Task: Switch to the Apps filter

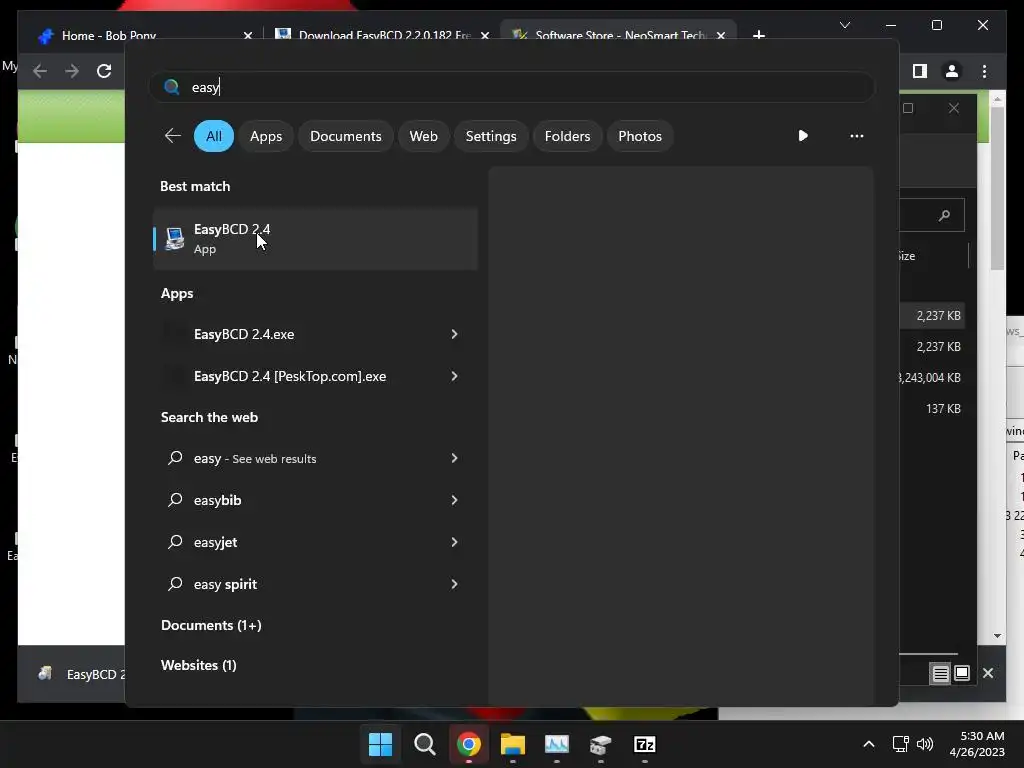Action: pos(266,136)
